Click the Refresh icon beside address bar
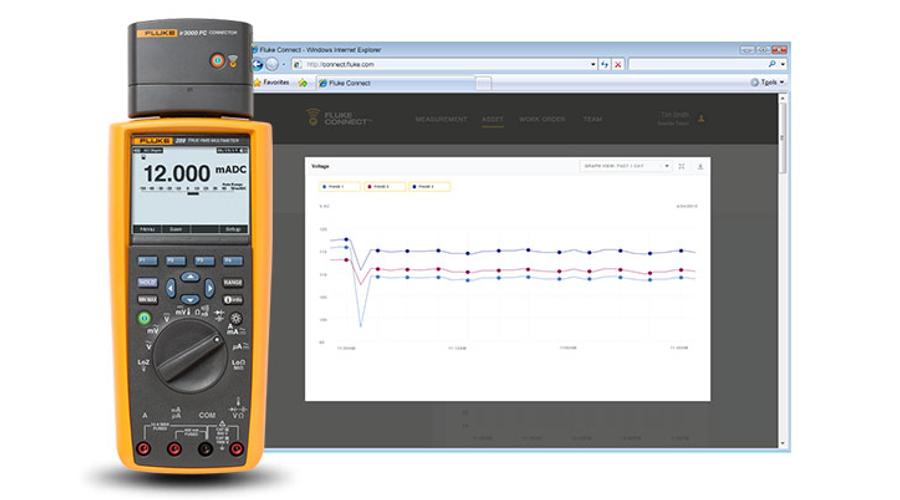Viewport: 900px width, 500px height. pyautogui.click(x=604, y=64)
